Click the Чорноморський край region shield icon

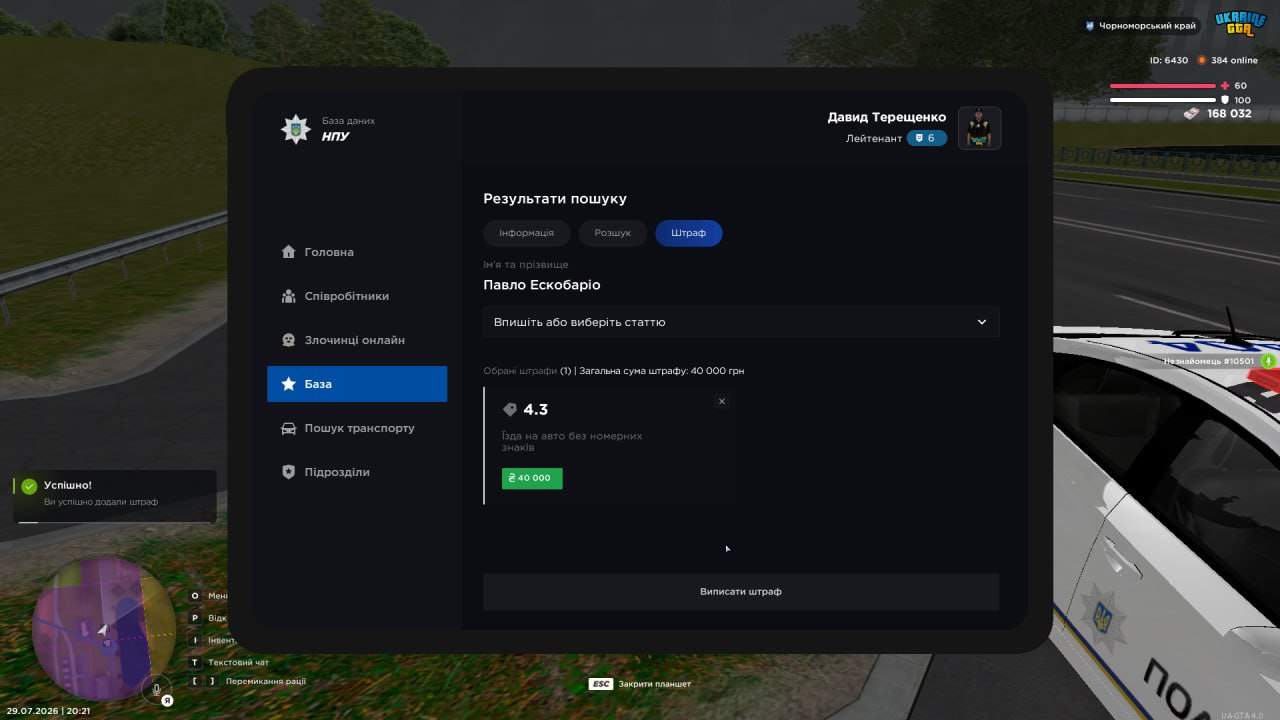(1089, 26)
